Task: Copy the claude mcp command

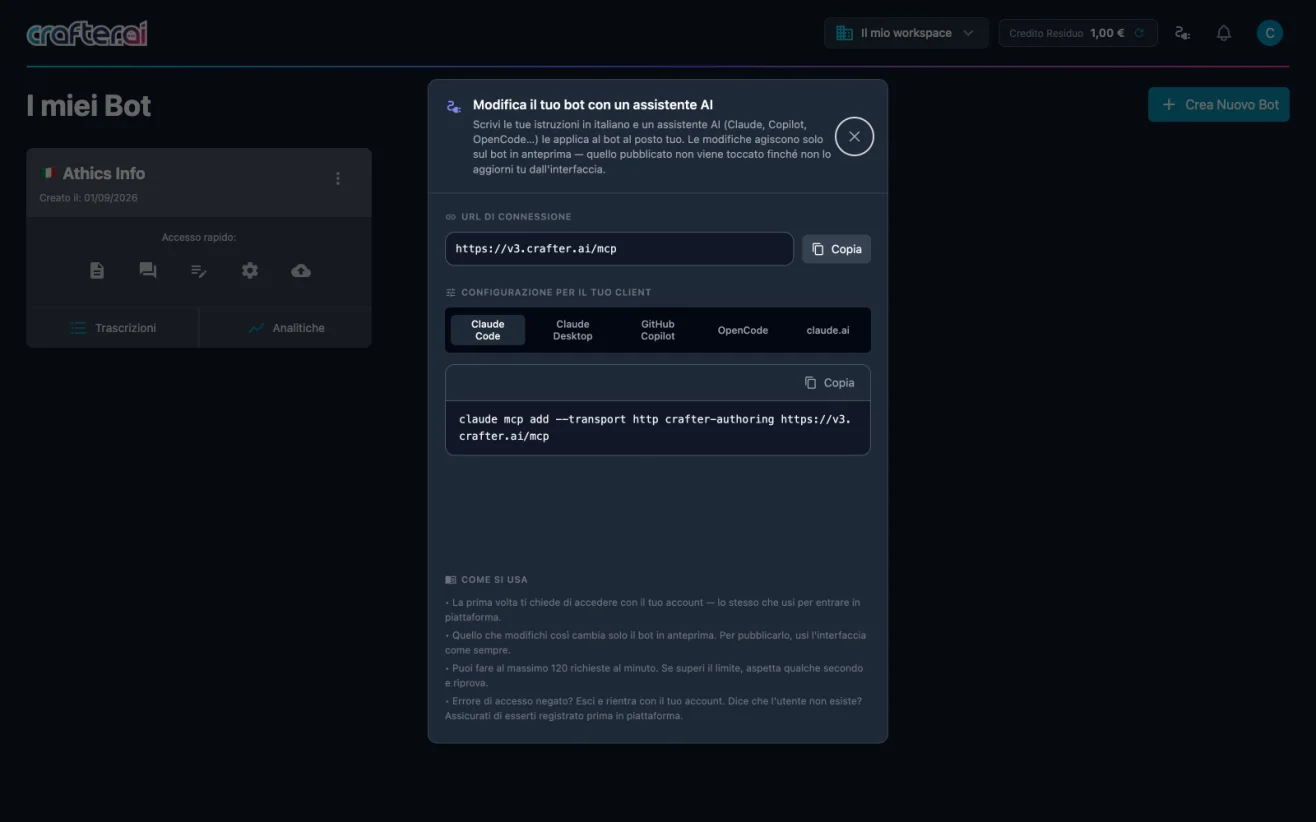Action: 829,383
